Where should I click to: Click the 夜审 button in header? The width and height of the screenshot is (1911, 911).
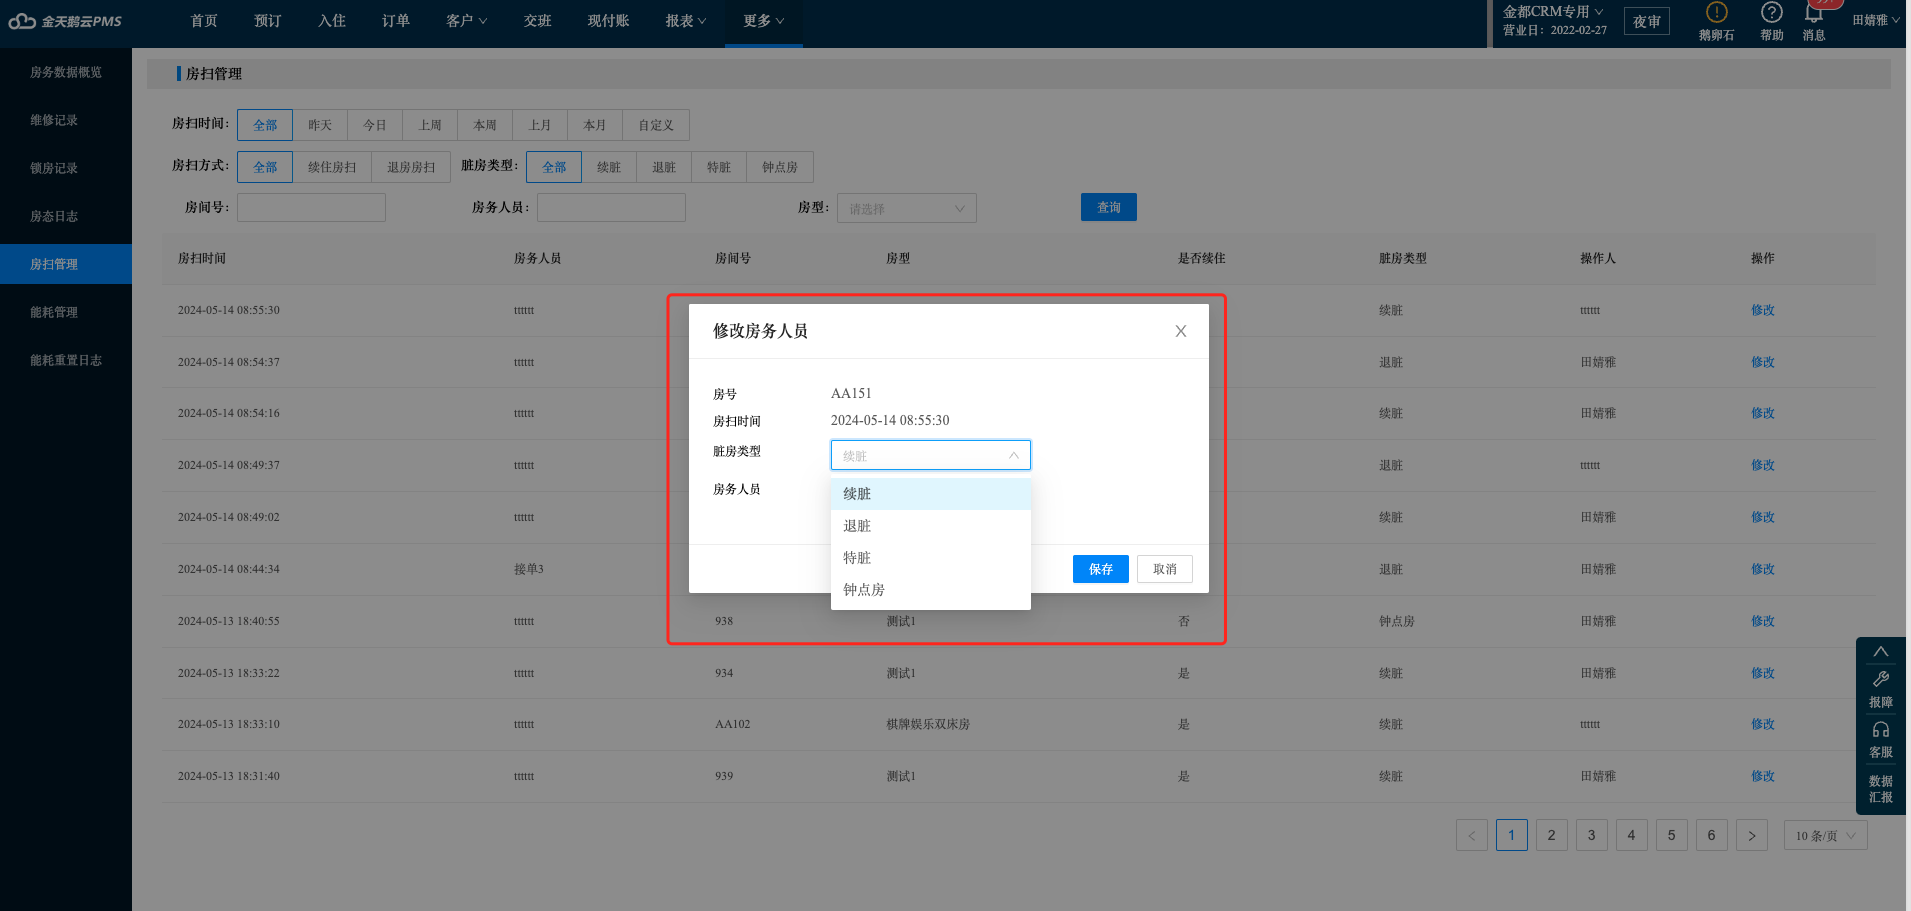click(x=1647, y=21)
